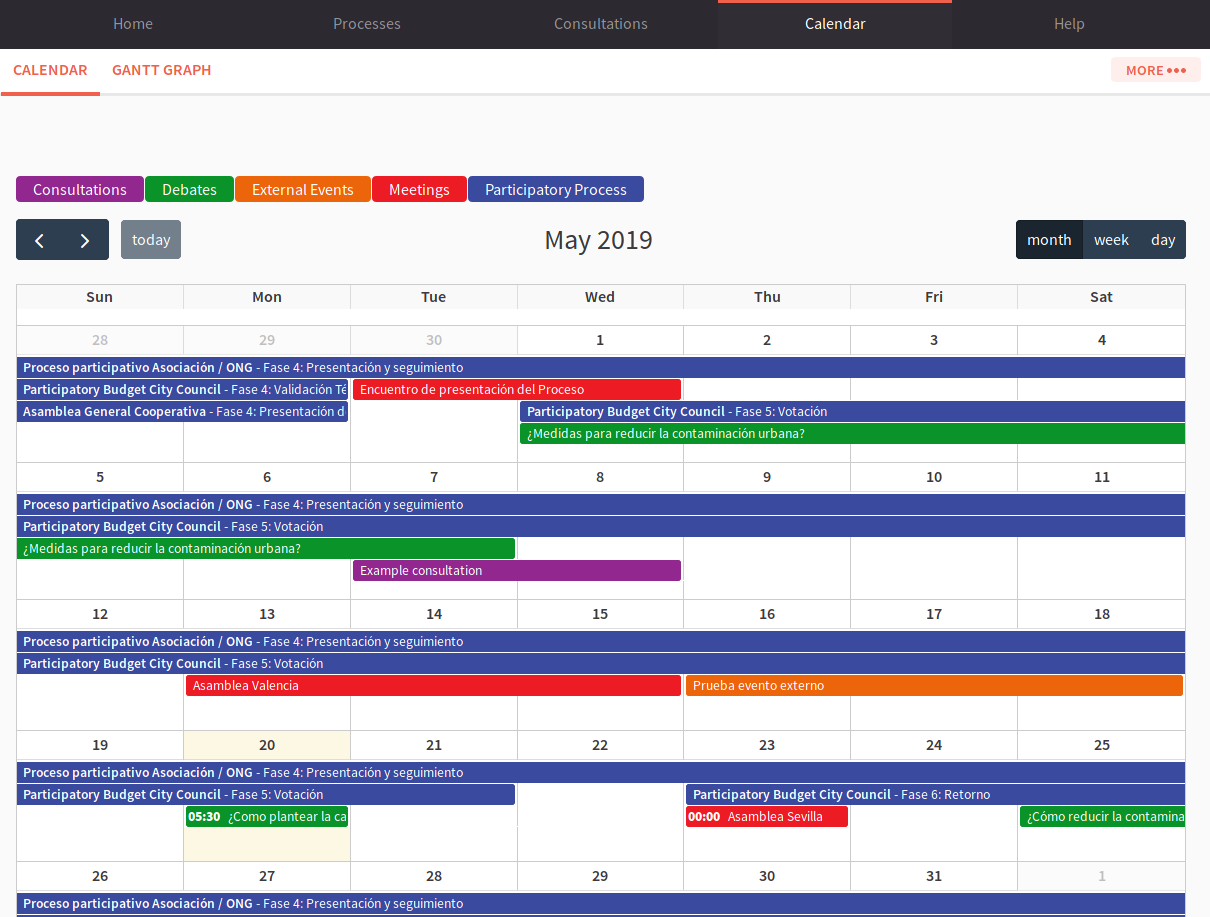This screenshot has height=917, width=1210.
Task: Navigate to the previous month arrow
Action: [x=40, y=240]
